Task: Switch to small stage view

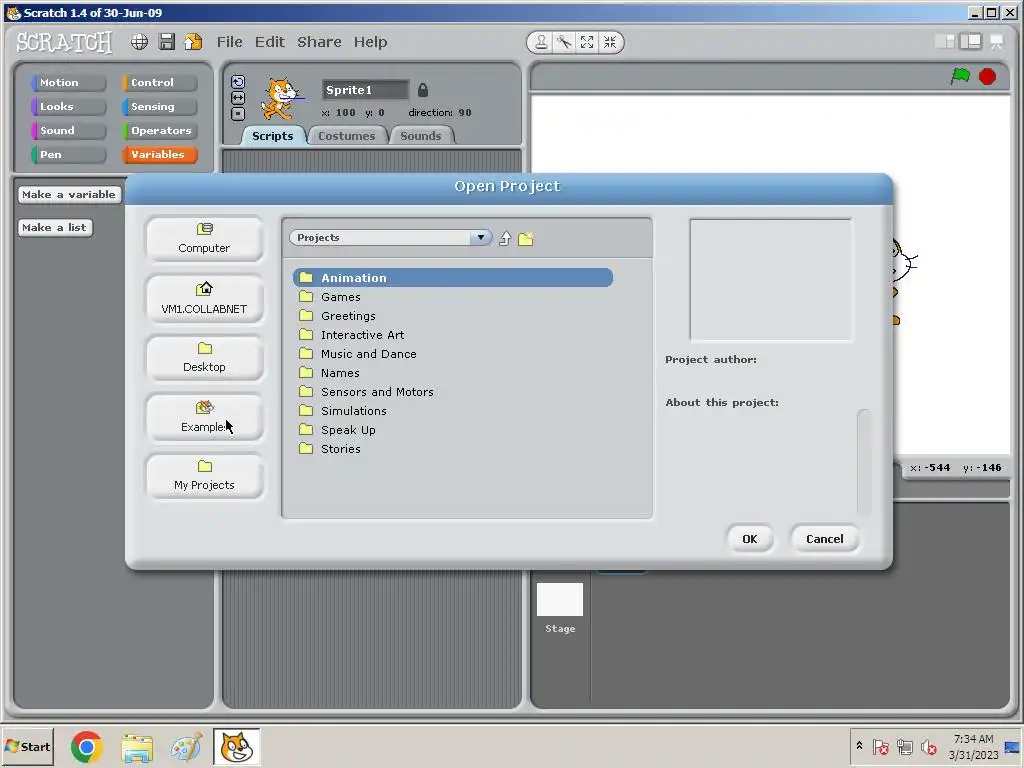Action: pyautogui.click(x=945, y=42)
